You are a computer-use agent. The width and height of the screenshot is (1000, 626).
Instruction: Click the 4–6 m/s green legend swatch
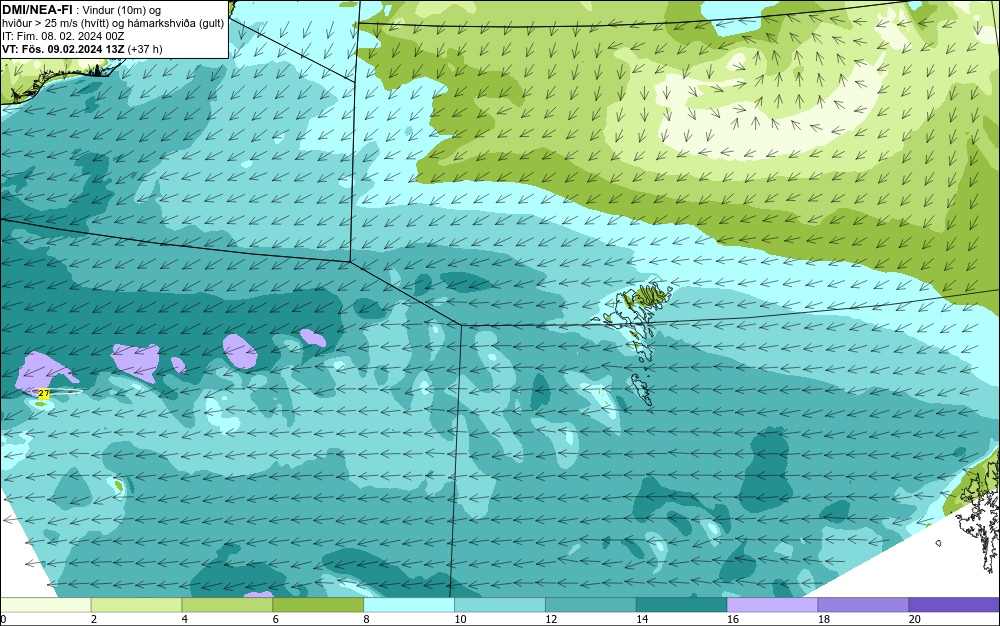pos(227,605)
